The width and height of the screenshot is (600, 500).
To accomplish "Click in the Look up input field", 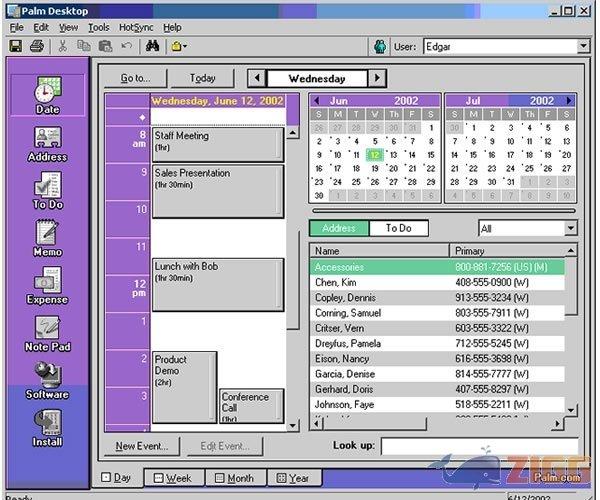I will (479, 446).
